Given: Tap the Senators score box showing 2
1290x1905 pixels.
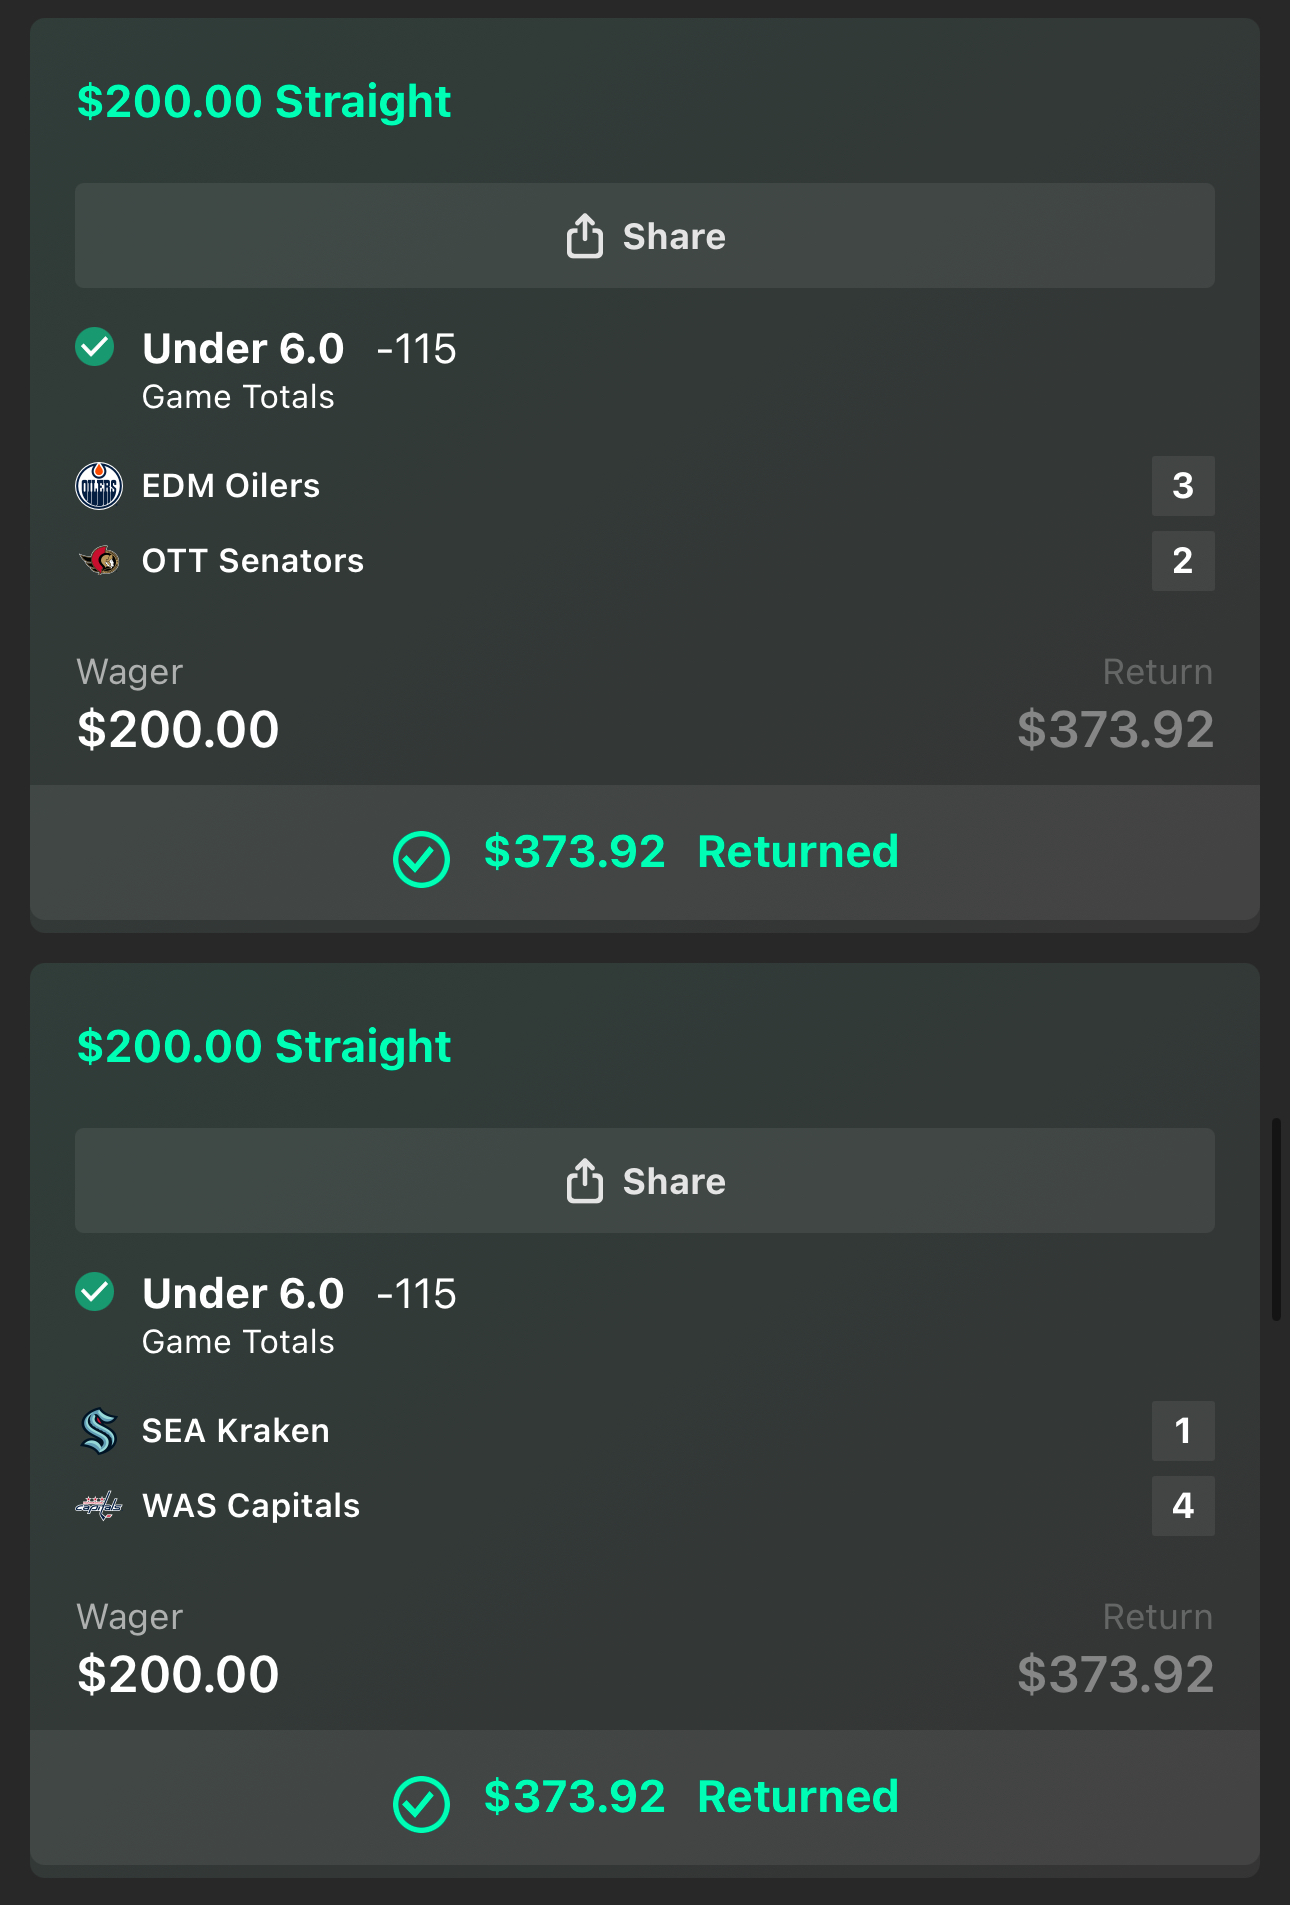Looking at the screenshot, I should 1183,561.
